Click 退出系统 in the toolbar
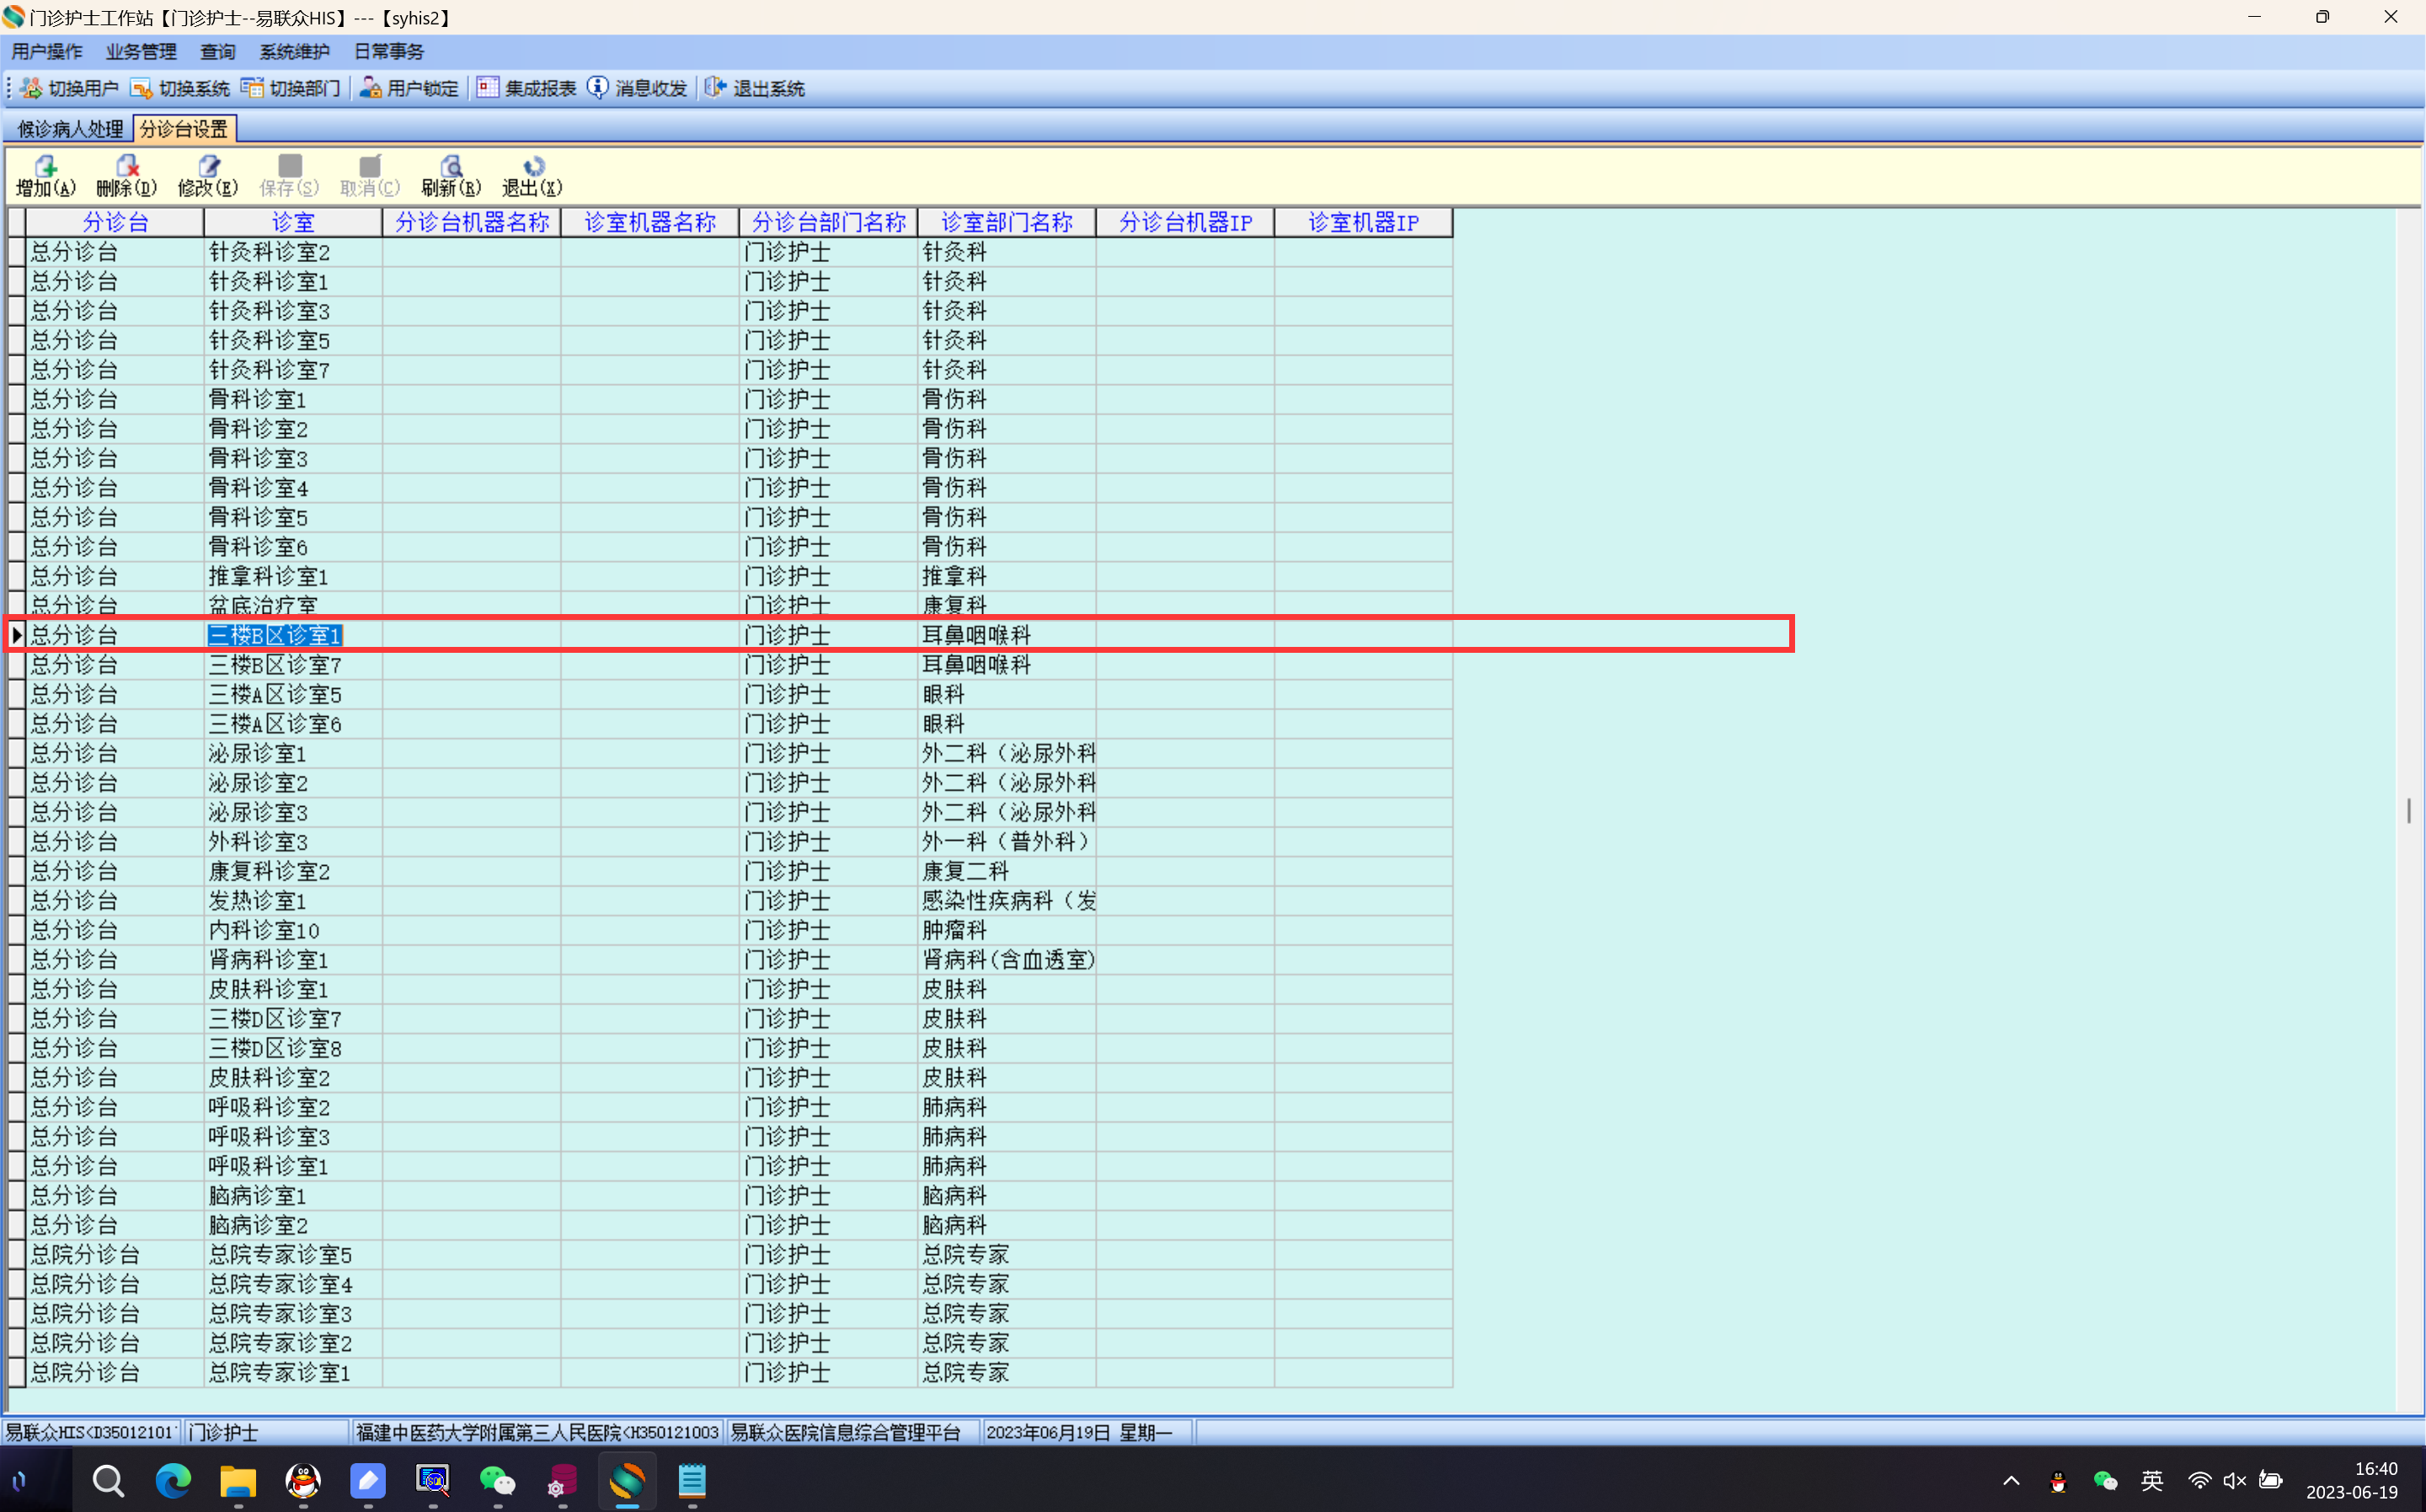 (755, 89)
